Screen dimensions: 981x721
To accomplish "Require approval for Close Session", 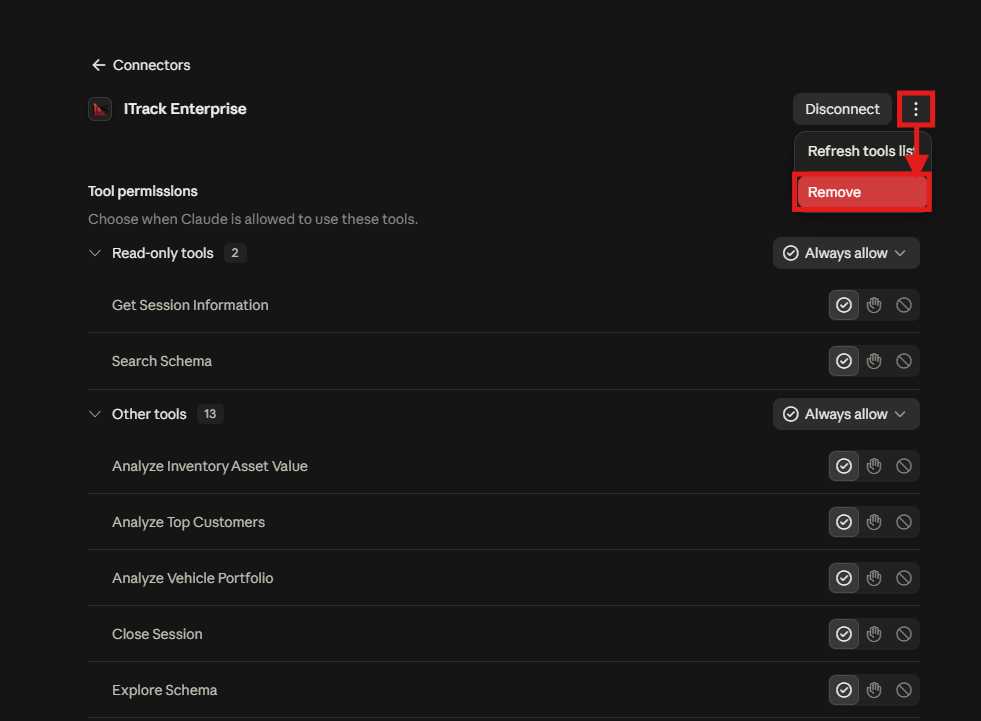I will coord(874,634).
